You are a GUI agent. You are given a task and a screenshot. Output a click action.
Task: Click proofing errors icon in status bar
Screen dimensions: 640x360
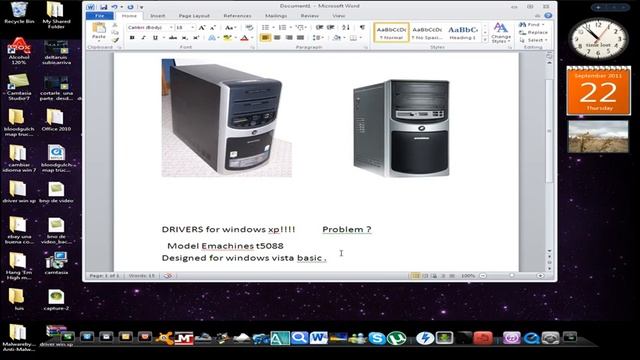point(168,276)
